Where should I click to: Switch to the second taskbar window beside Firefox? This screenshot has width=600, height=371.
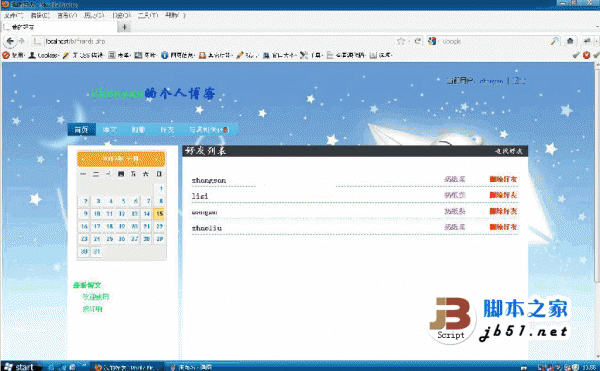pos(203,367)
